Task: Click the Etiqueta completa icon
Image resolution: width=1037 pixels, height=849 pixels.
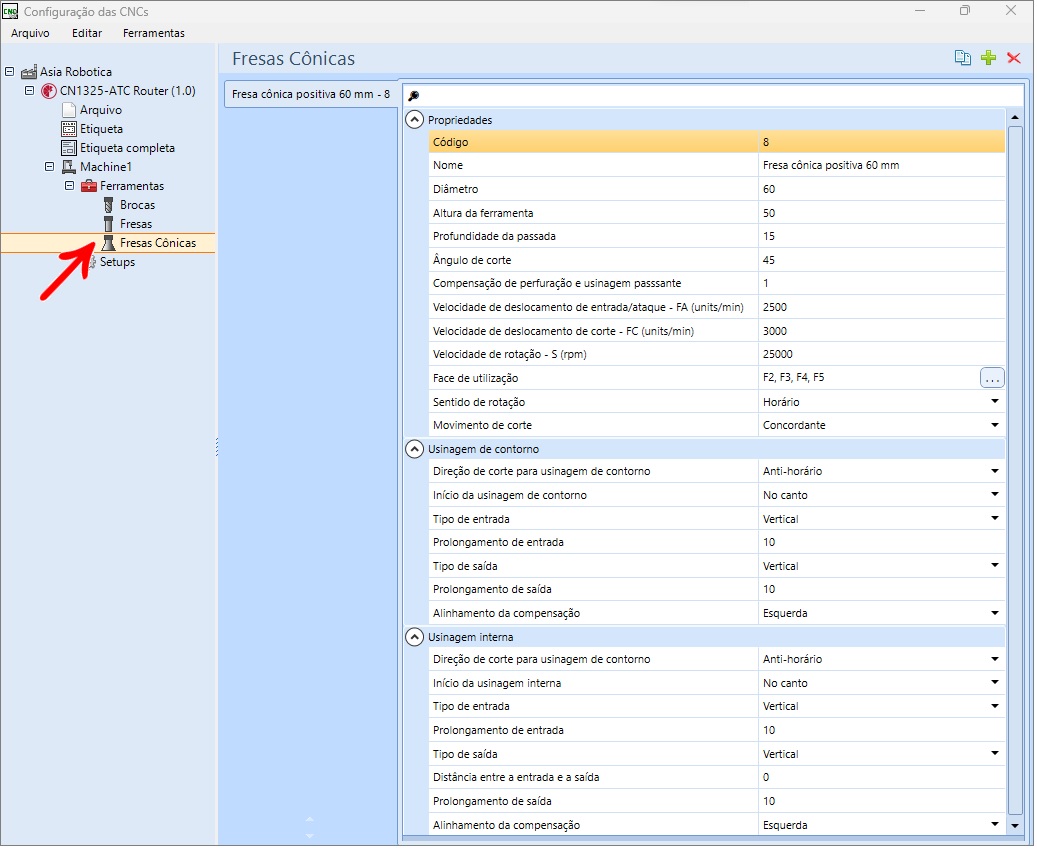Action: point(69,149)
